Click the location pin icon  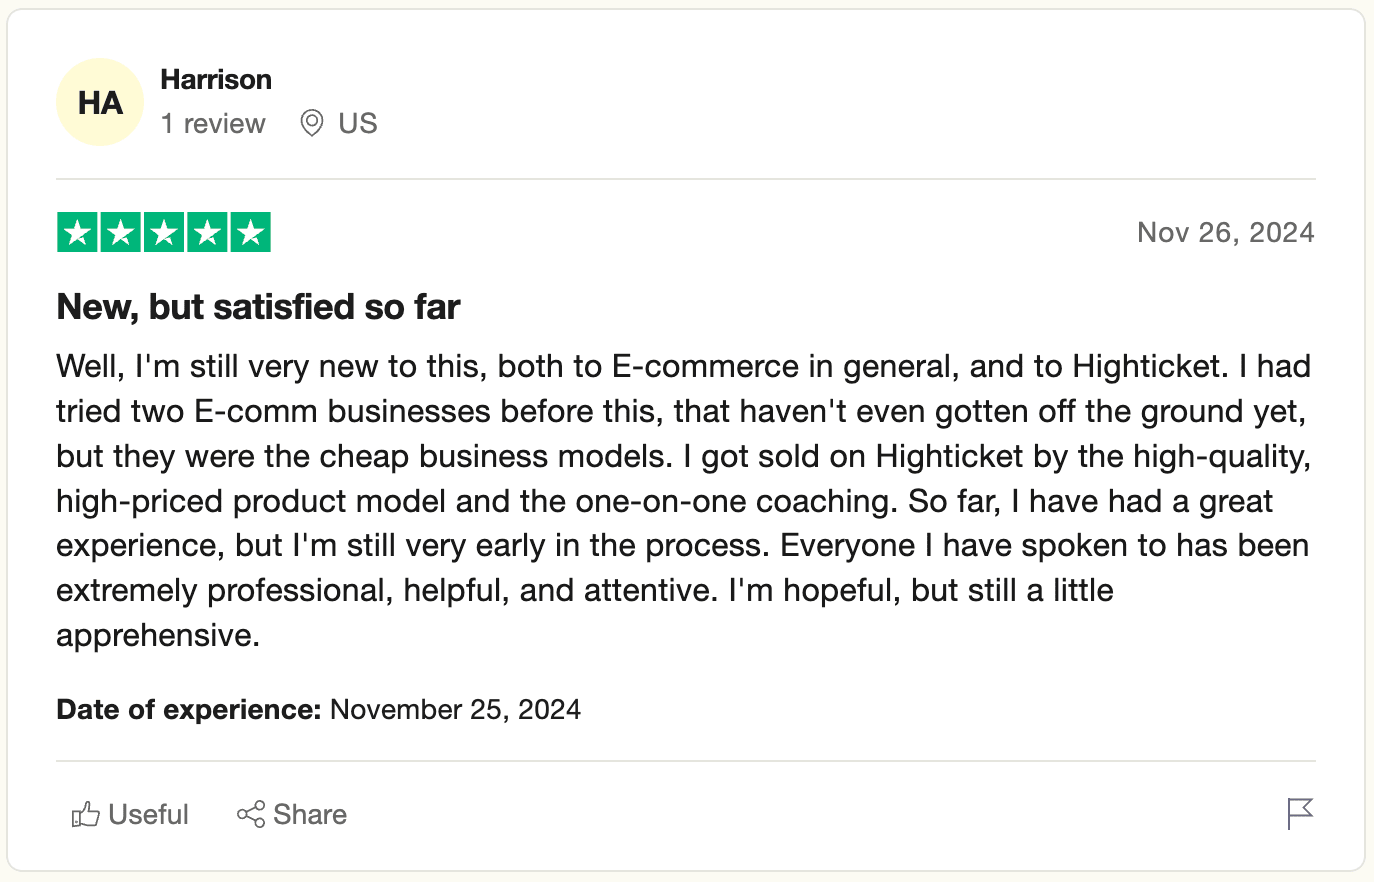(x=312, y=124)
